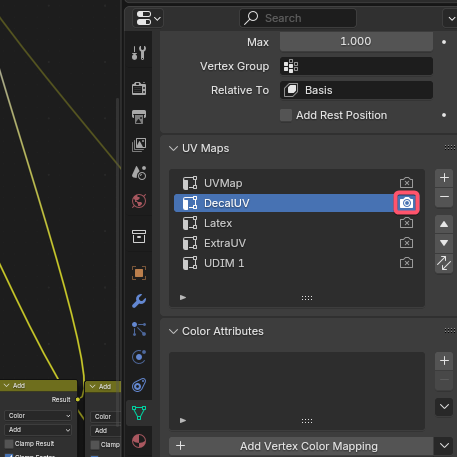Add a new color attribute
This screenshot has width=457, height=457.
[x=444, y=361]
